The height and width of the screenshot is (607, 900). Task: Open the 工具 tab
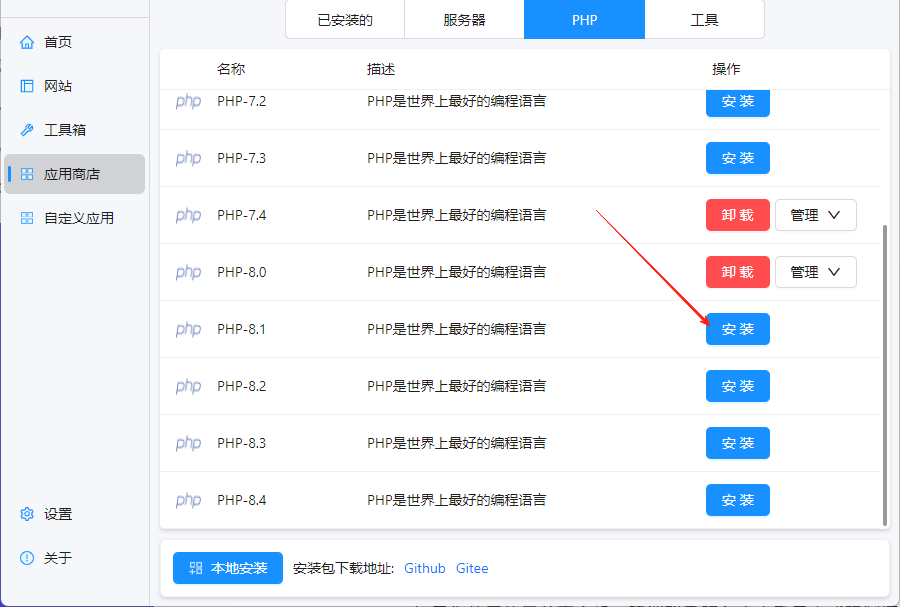[704, 20]
